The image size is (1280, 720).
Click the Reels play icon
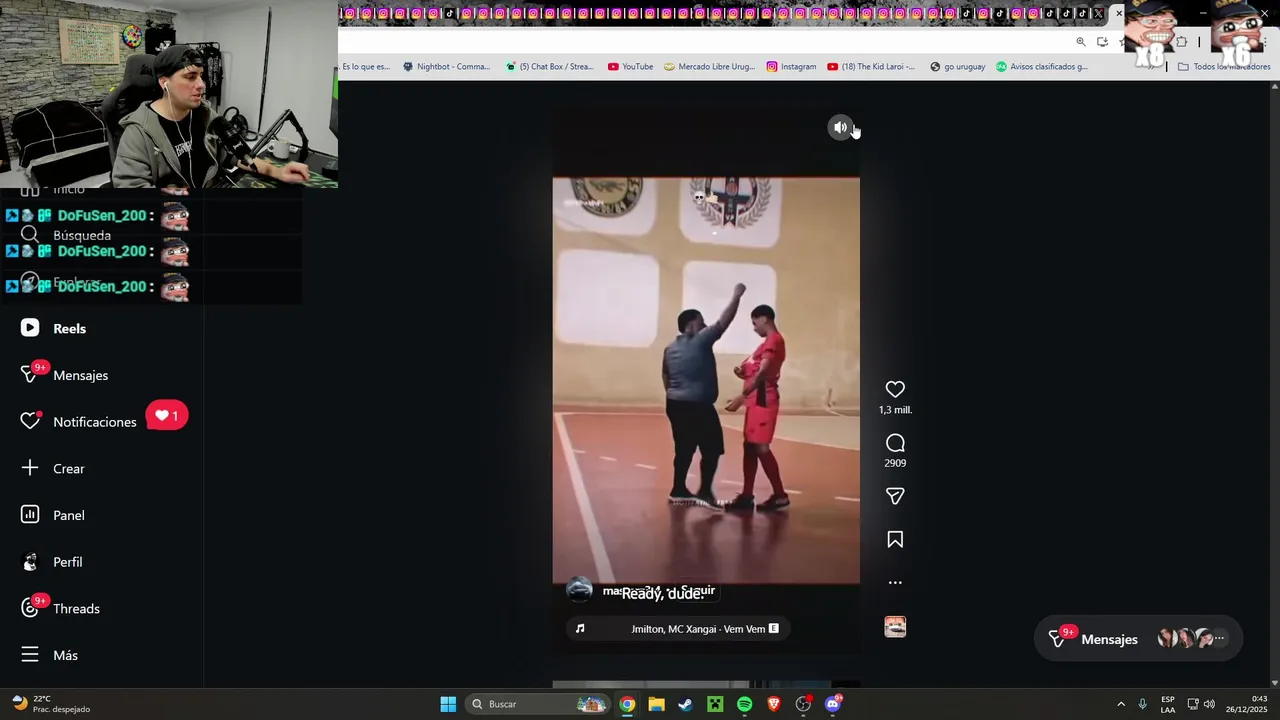pos(30,328)
